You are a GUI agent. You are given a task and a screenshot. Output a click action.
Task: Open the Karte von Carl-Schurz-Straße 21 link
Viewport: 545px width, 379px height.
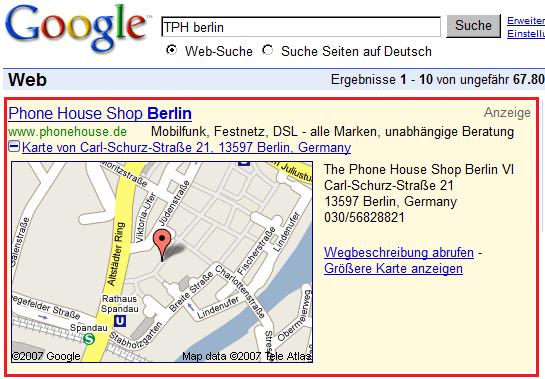(x=186, y=147)
